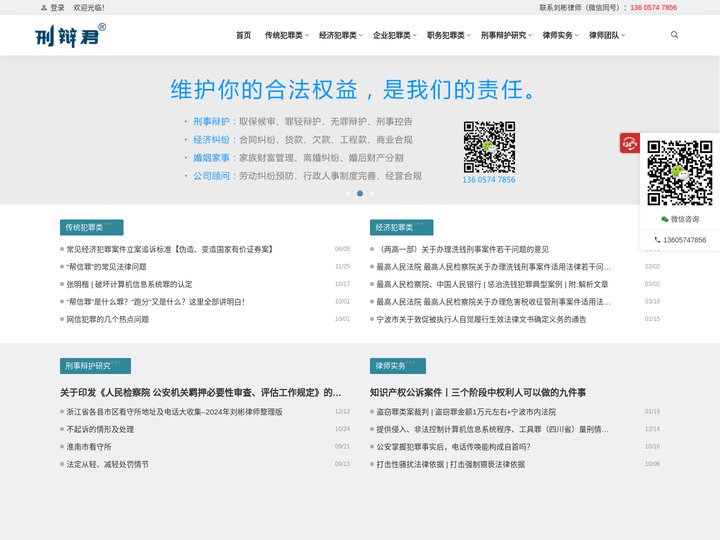This screenshot has height=540, width=720.
Task: Click the login user icon
Action: click(x=44, y=8)
